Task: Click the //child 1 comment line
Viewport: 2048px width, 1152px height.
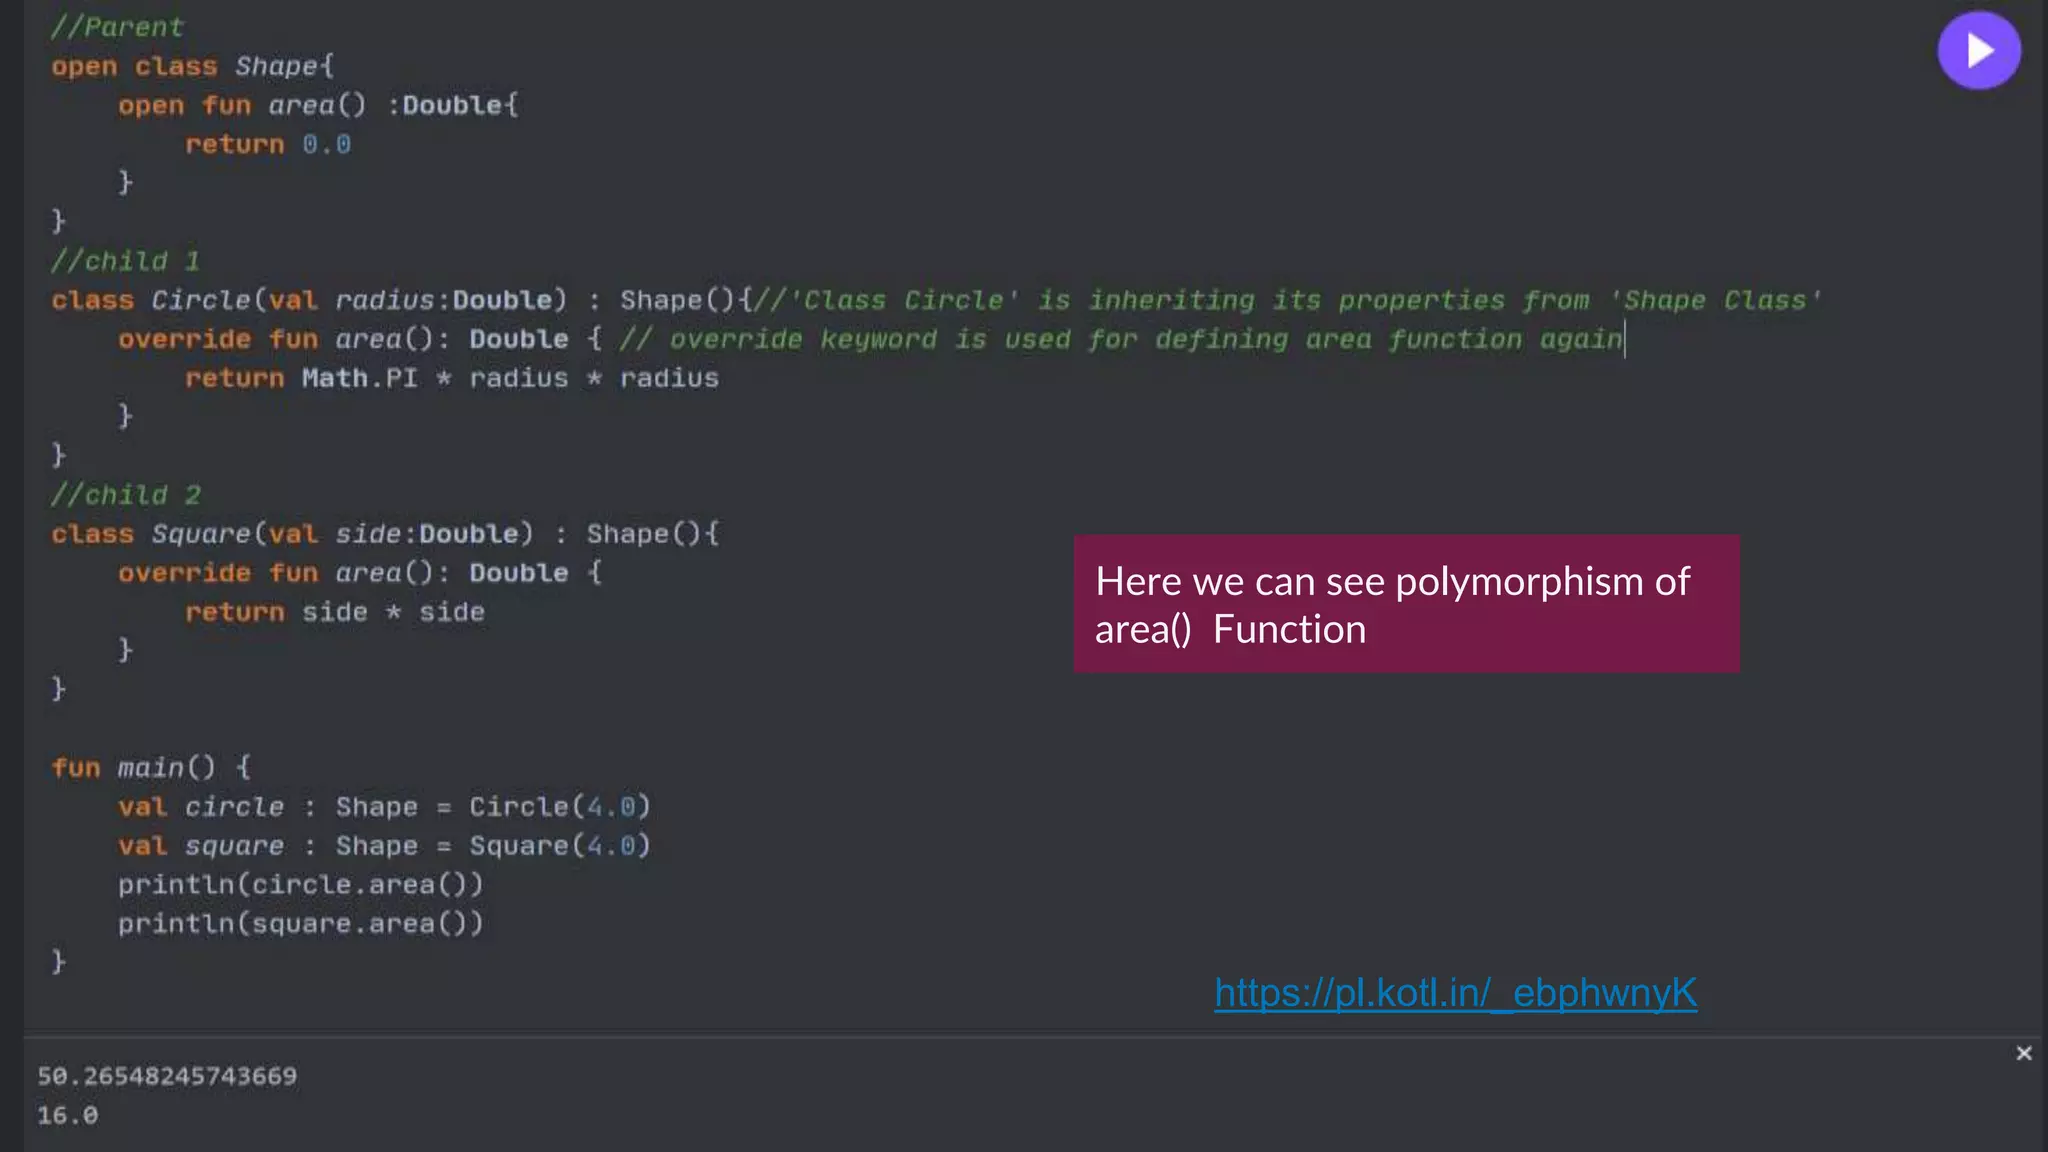Action: coord(125,261)
